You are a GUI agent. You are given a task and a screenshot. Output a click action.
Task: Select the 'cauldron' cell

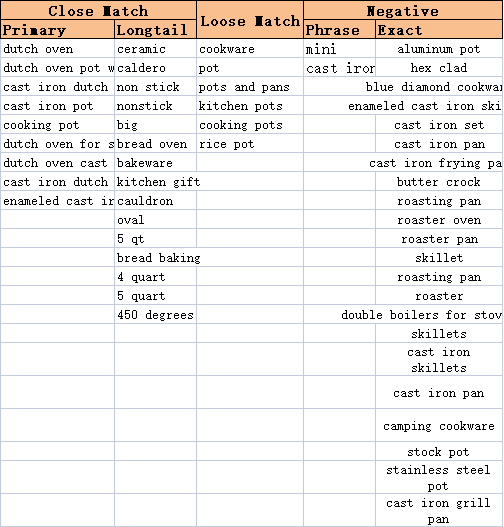point(156,201)
